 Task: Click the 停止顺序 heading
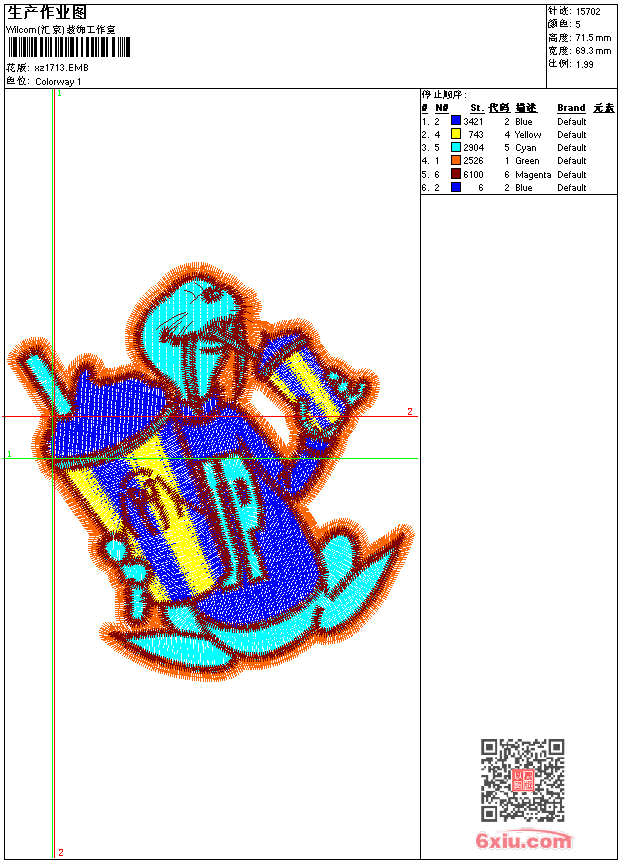pyautogui.click(x=444, y=95)
